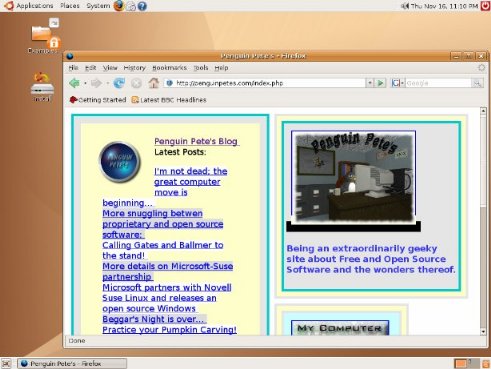Click the green Go button beside address bar
The image size is (491, 369).
pyautogui.click(x=381, y=83)
